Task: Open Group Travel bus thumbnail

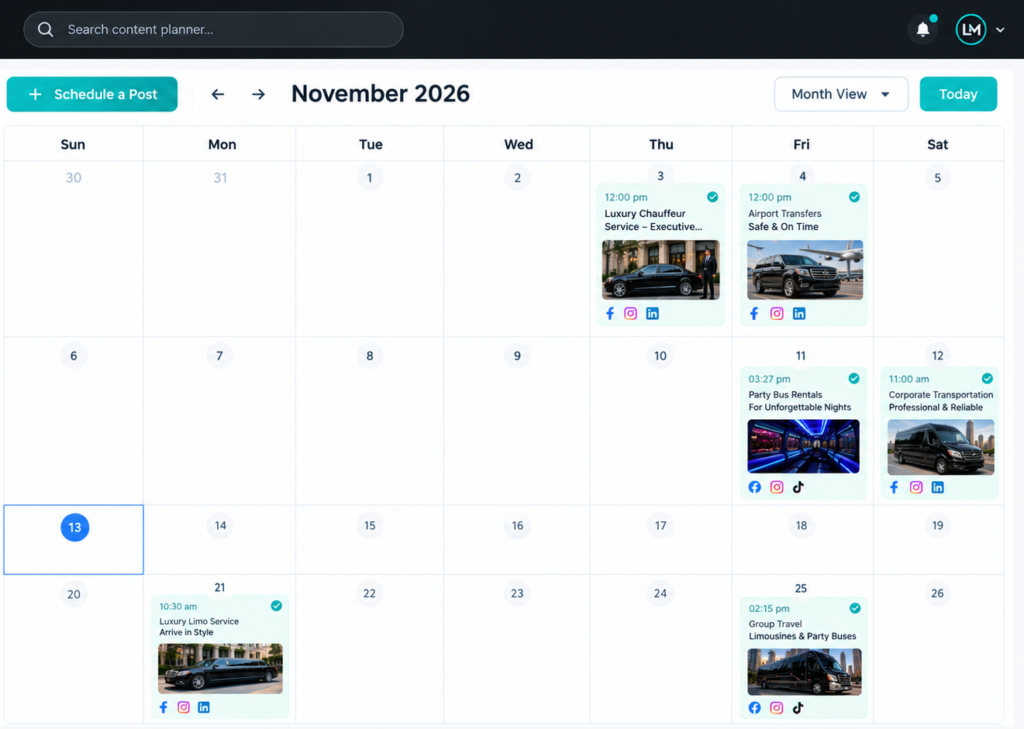Action: 804,672
